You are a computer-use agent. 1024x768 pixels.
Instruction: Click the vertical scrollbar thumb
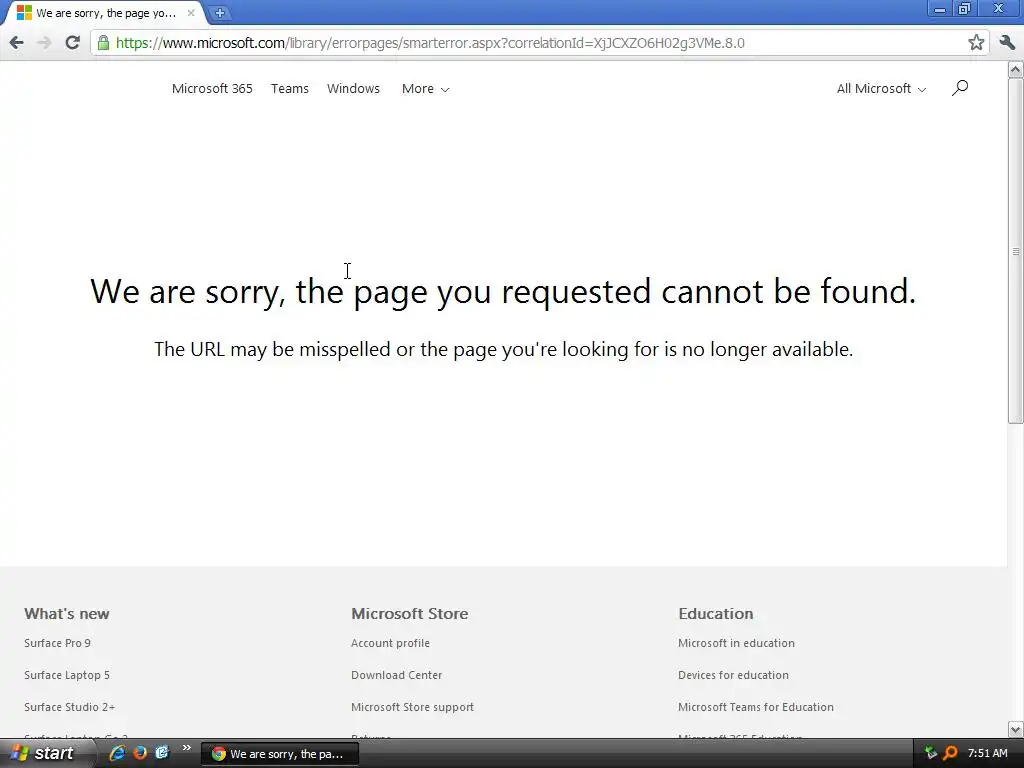(1016, 251)
